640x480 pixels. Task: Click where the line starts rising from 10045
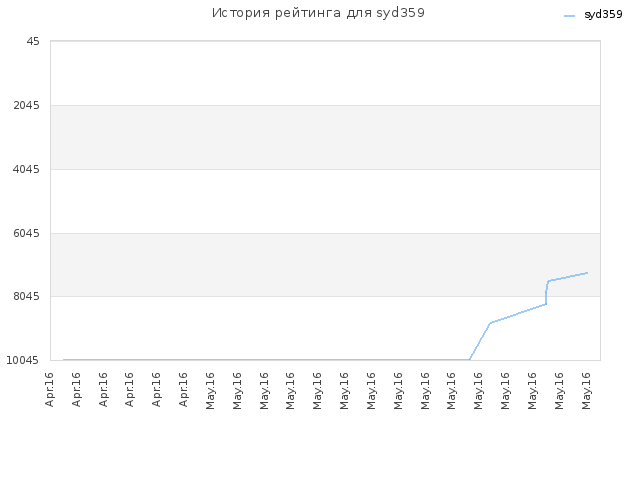point(469,360)
